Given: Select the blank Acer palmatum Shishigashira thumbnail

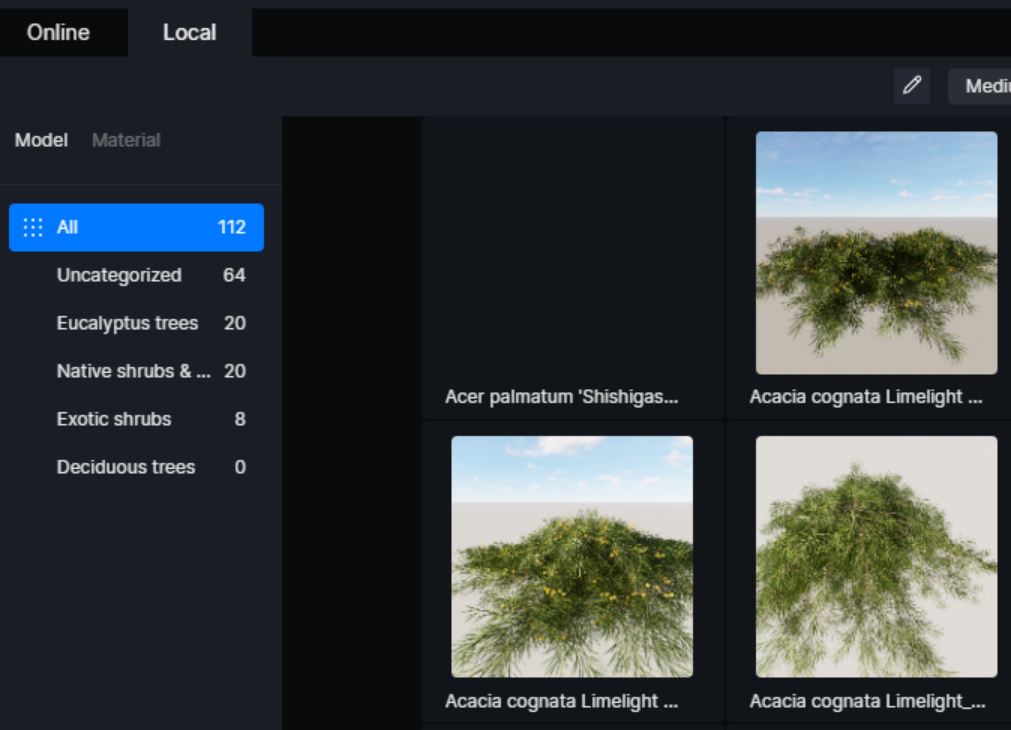Looking at the screenshot, I should point(572,253).
